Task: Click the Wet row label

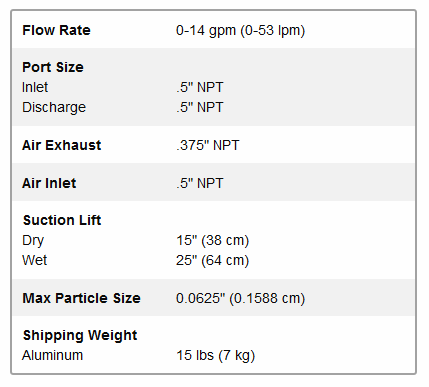Action: pos(35,260)
